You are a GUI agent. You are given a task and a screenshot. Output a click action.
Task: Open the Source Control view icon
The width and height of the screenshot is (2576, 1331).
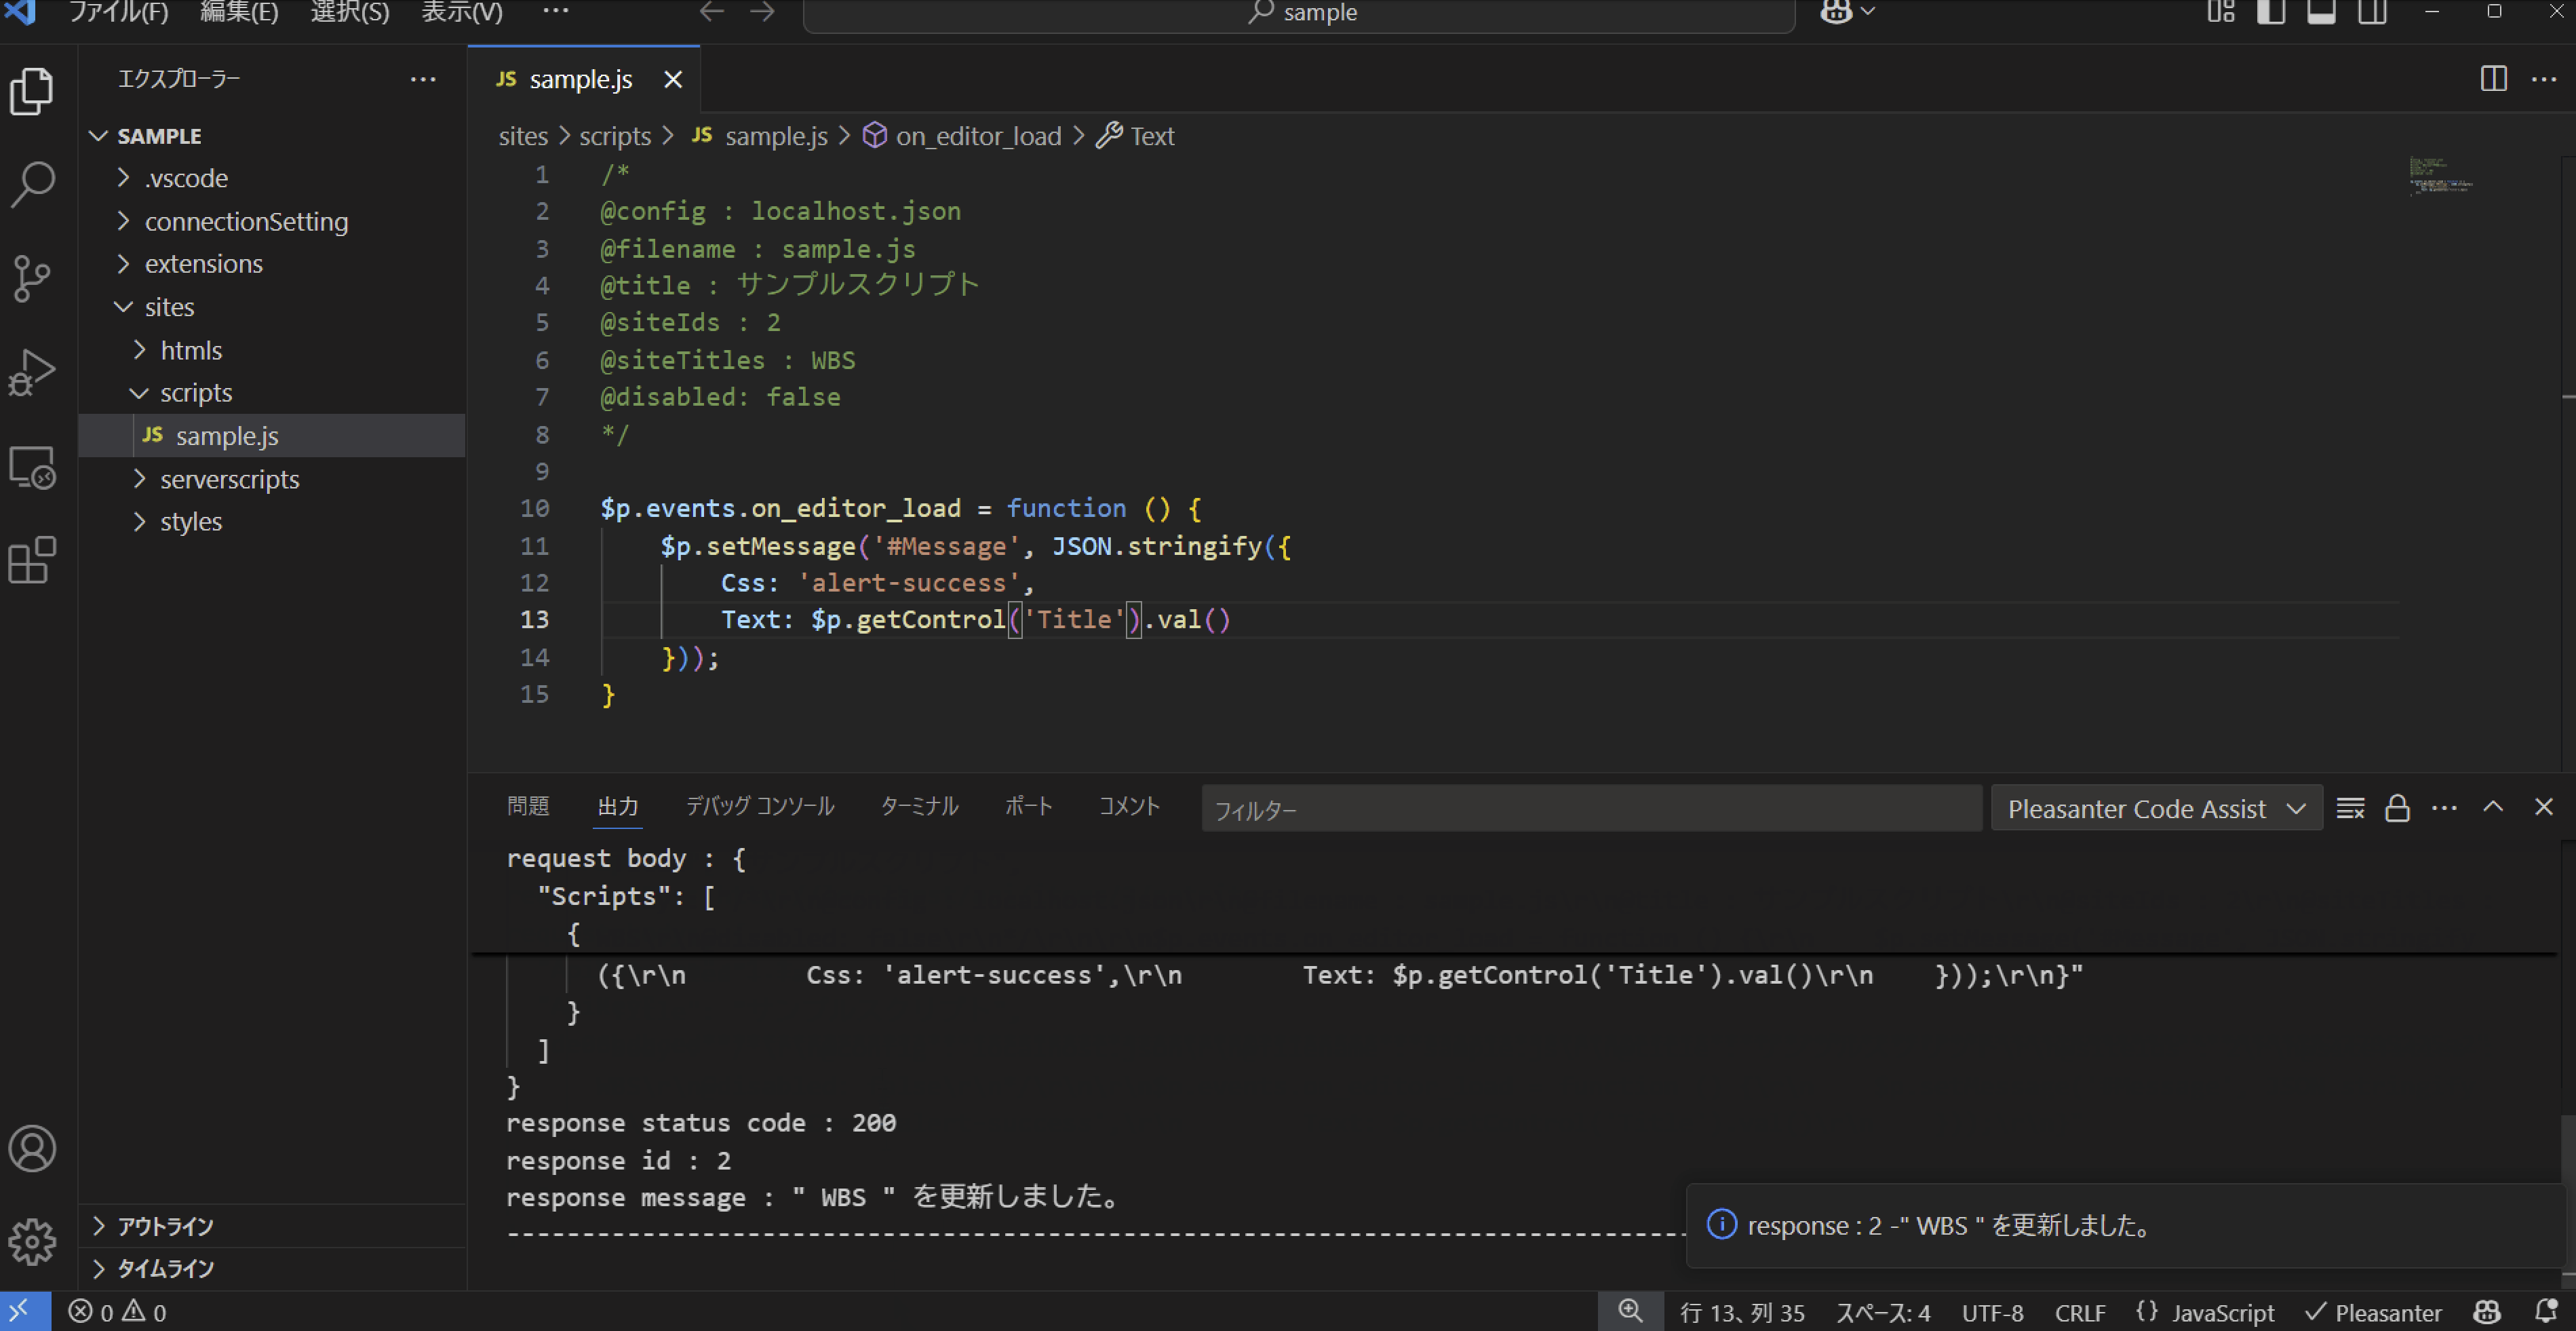[x=32, y=278]
